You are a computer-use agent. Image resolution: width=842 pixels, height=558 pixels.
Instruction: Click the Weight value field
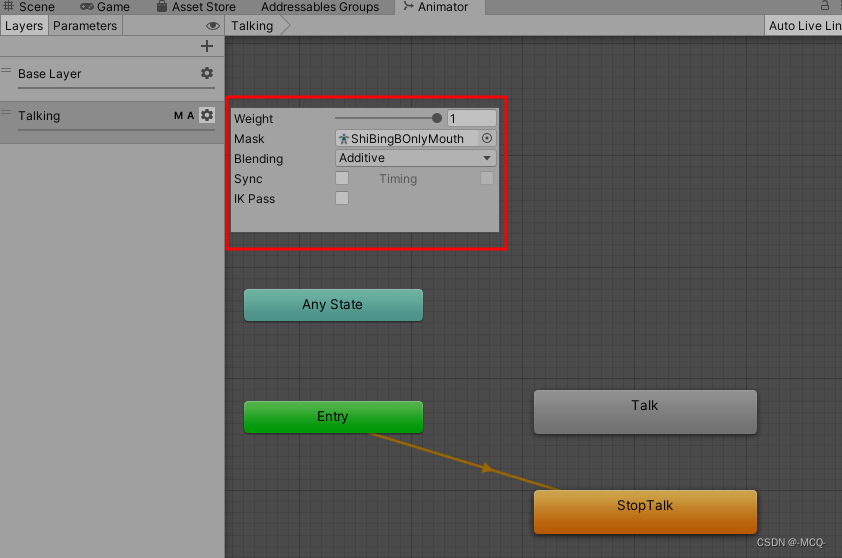coord(471,118)
